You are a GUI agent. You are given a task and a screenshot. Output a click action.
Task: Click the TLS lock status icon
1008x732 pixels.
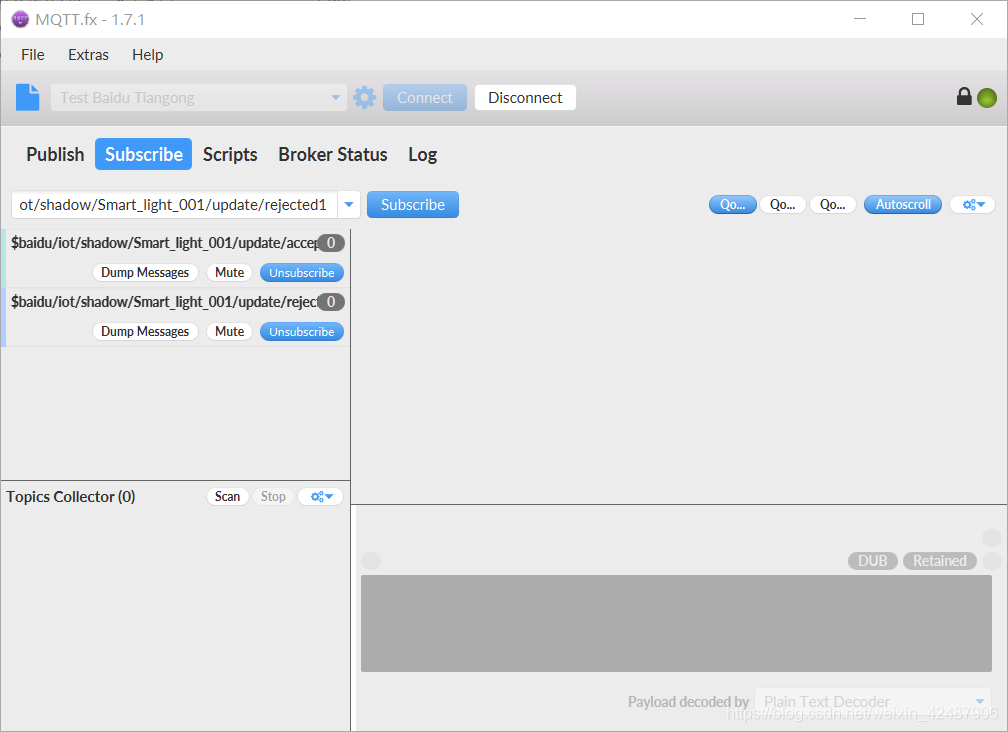point(964,96)
